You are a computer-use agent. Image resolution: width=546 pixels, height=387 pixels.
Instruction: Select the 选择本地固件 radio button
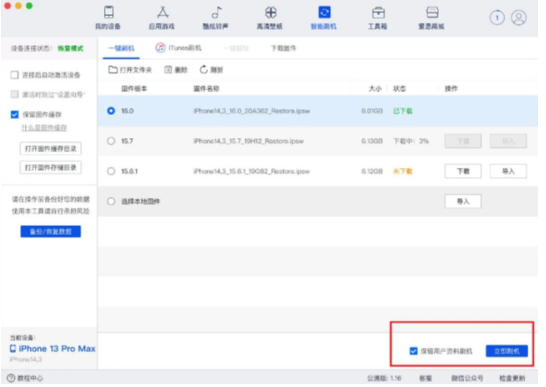click(x=111, y=202)
